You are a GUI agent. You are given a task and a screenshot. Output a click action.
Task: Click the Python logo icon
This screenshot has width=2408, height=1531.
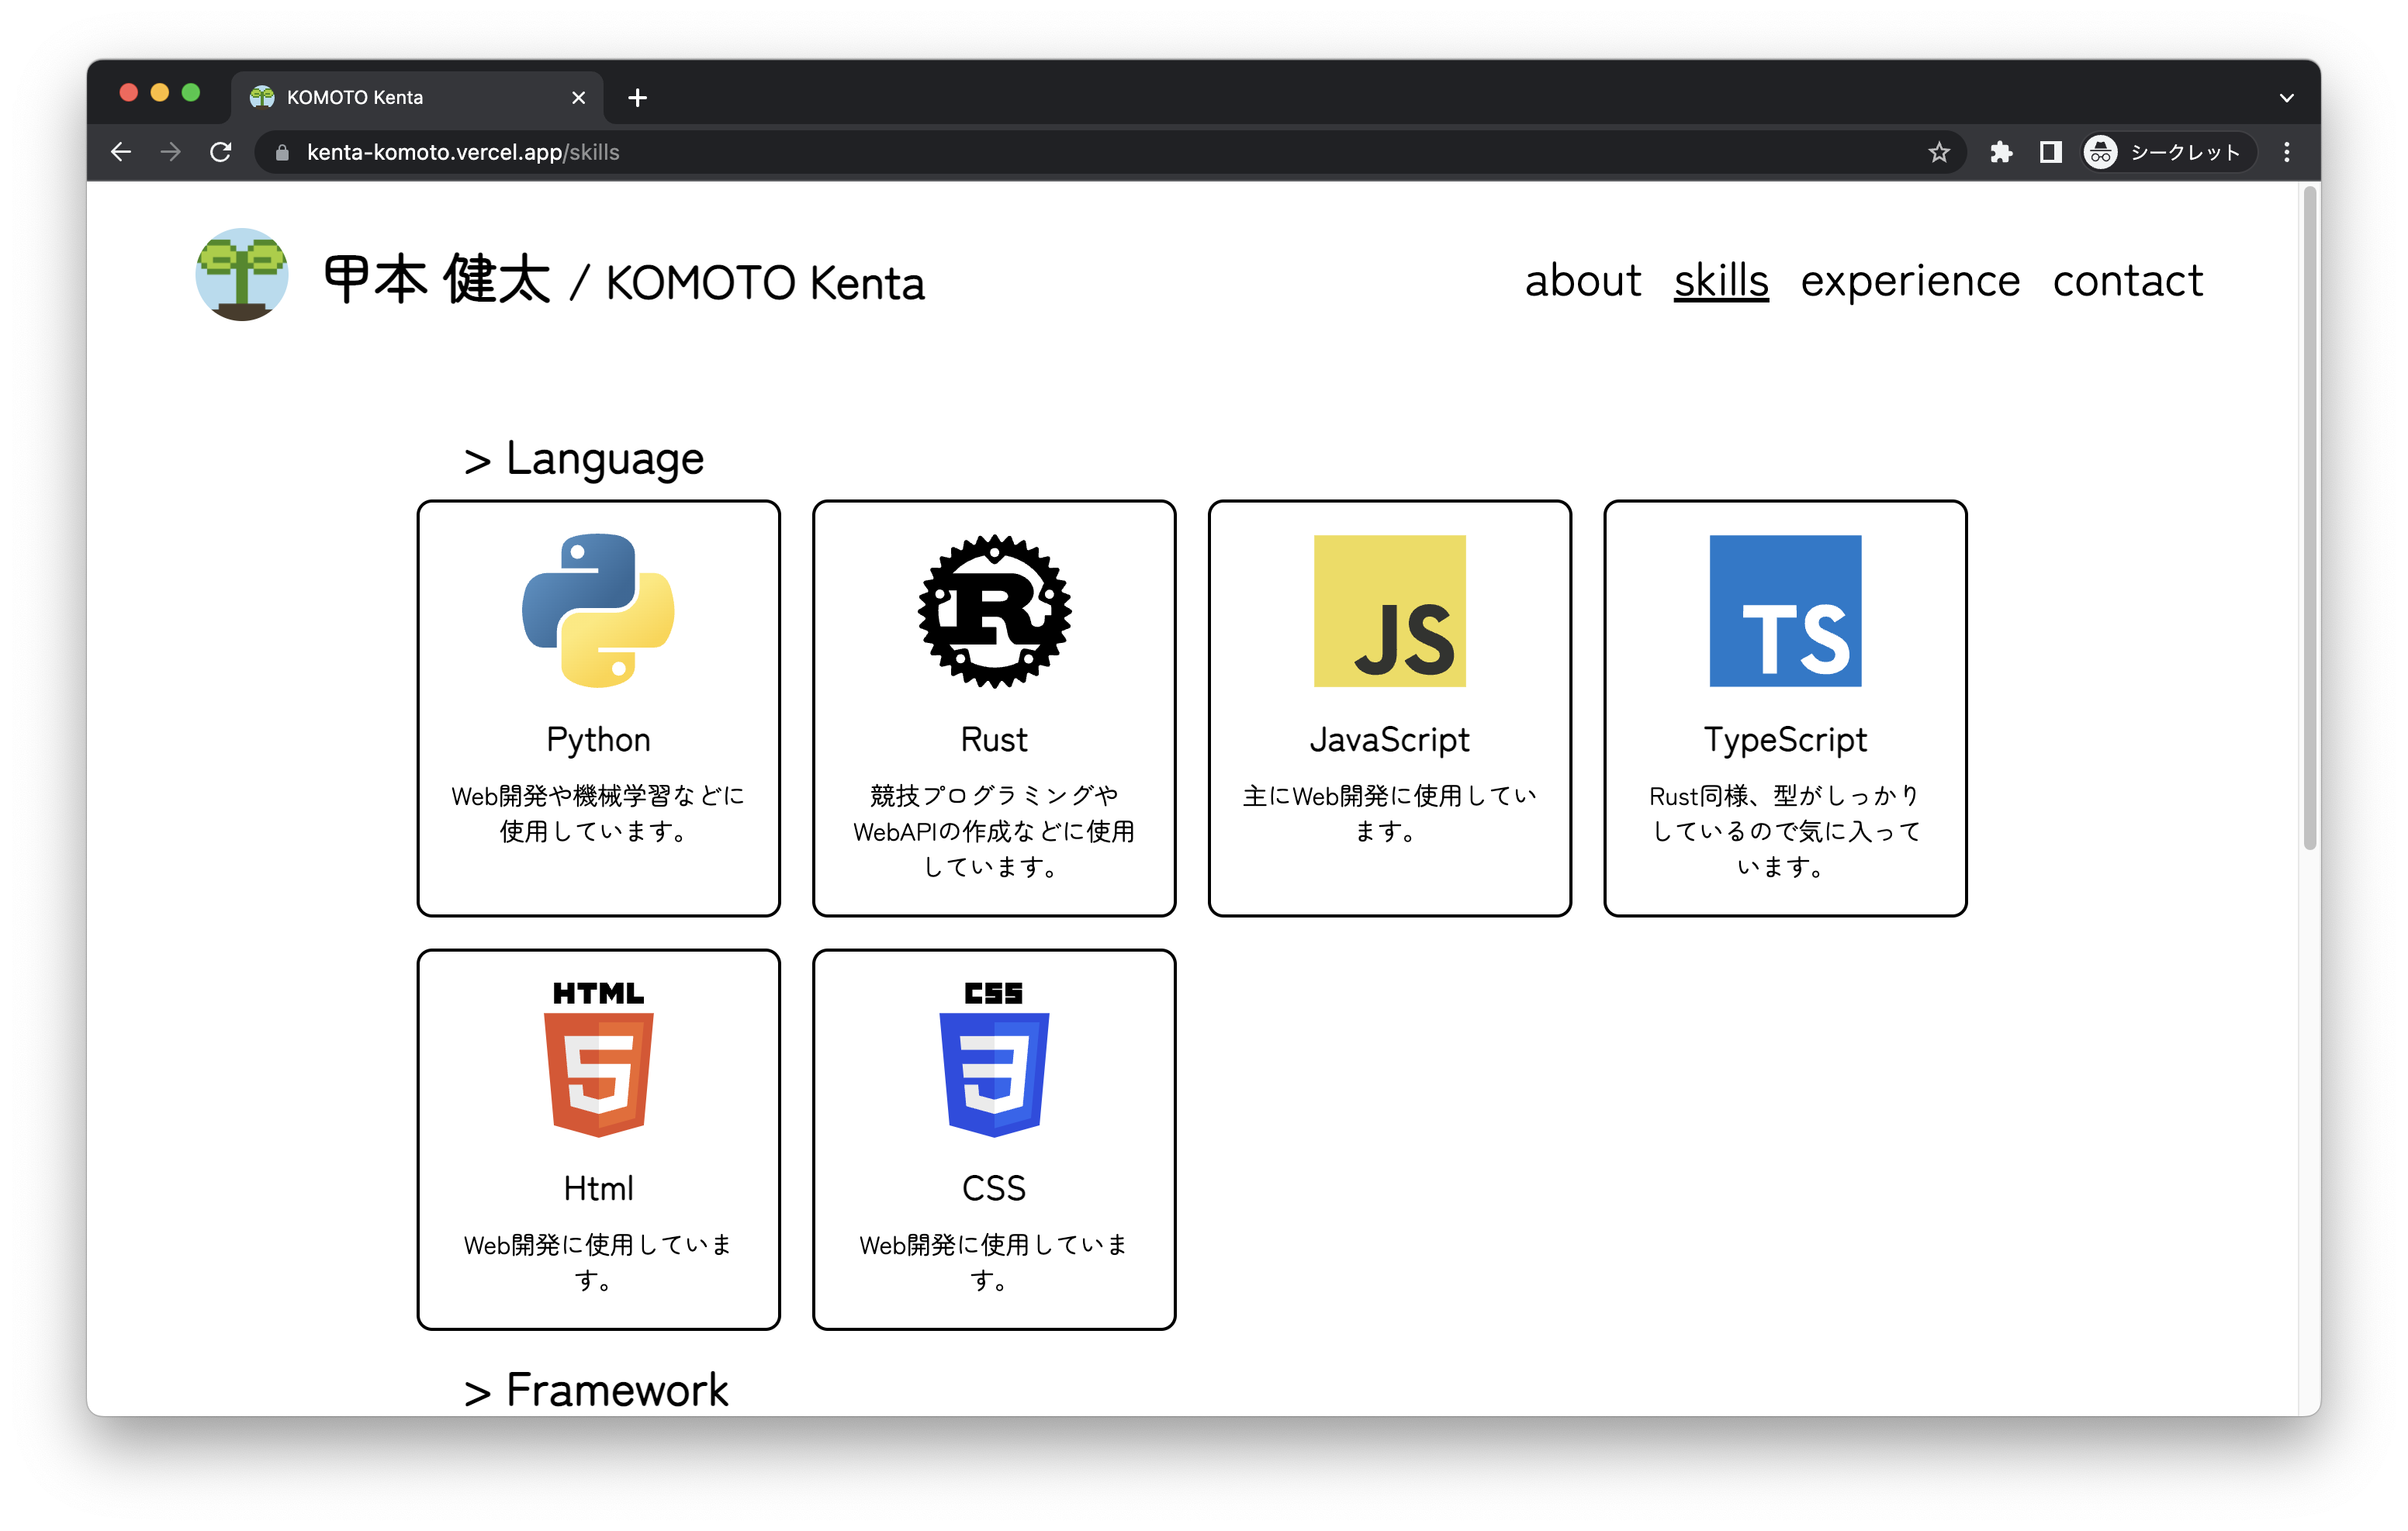598,610
